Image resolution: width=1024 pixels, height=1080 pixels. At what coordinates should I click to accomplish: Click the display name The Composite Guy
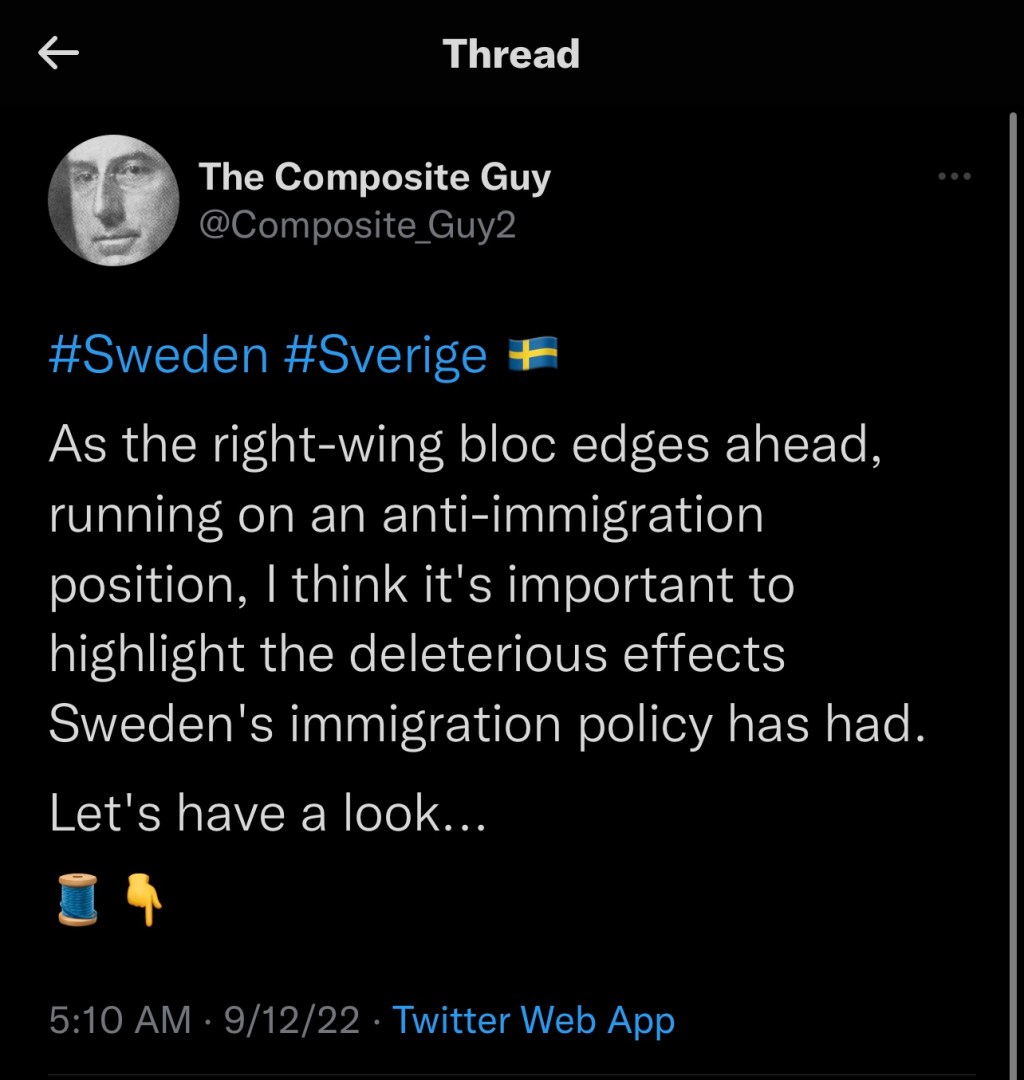[374, 178]
